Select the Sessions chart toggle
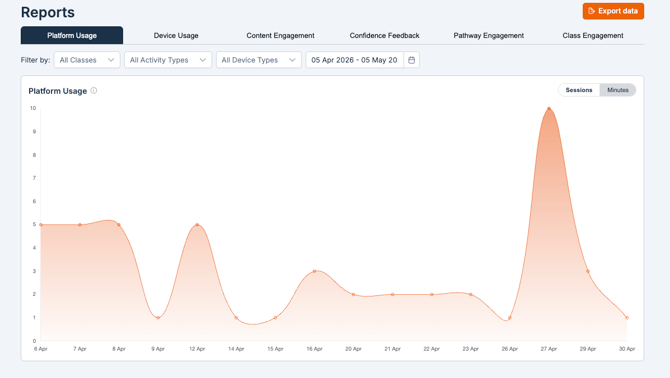Viewport: 670px width, 378px height. click(579, 90)
